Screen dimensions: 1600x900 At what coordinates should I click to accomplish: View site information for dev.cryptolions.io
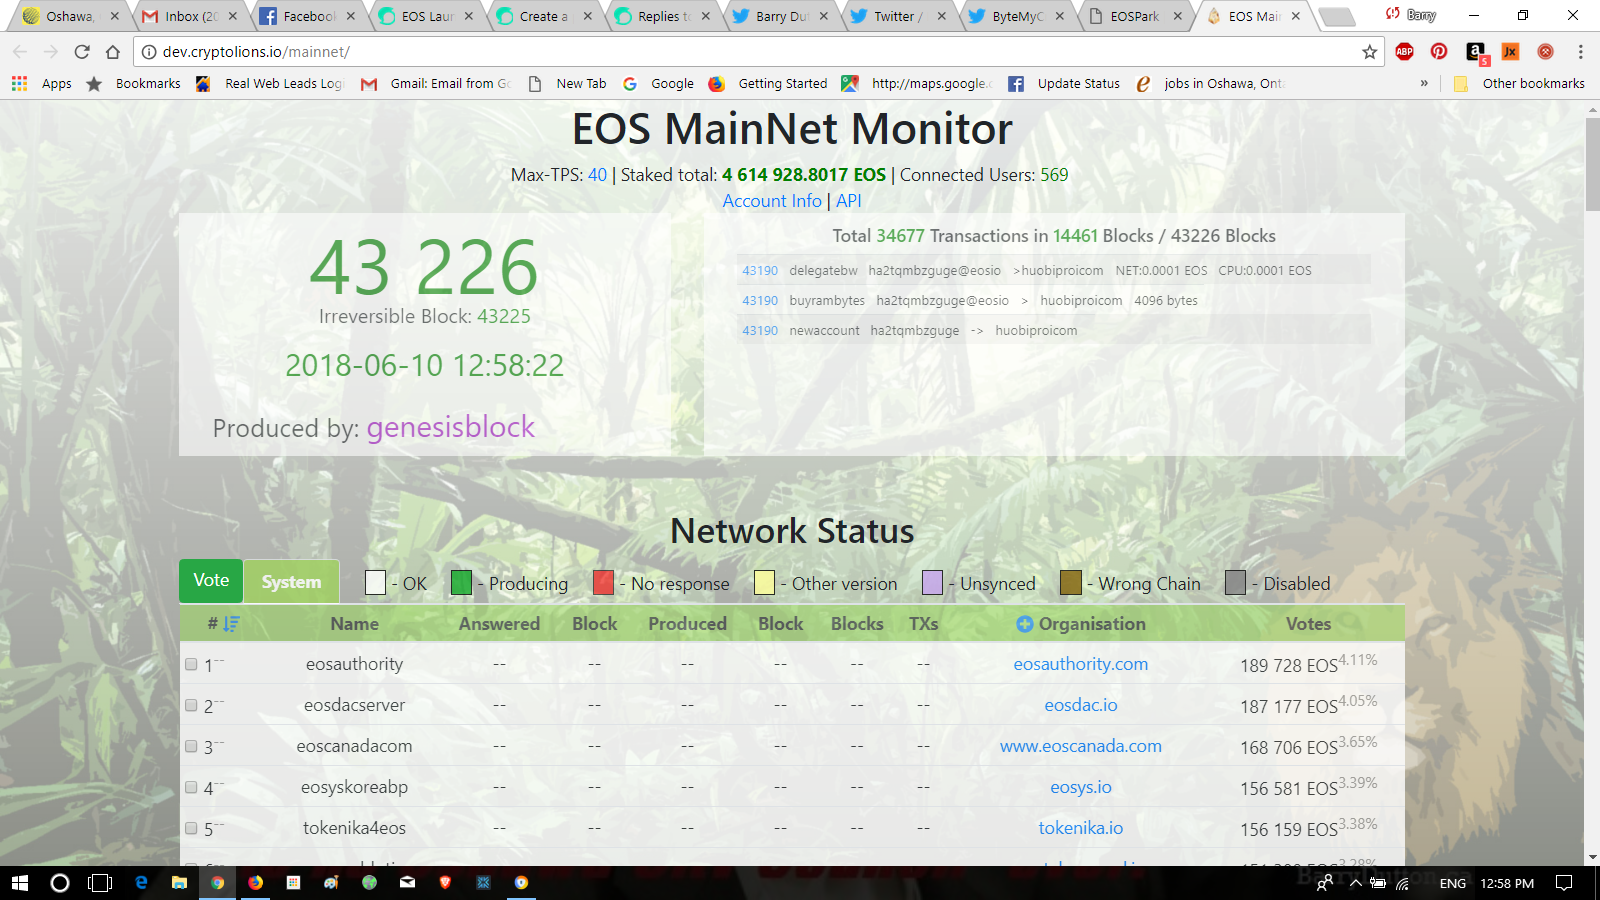coord(149,52)
